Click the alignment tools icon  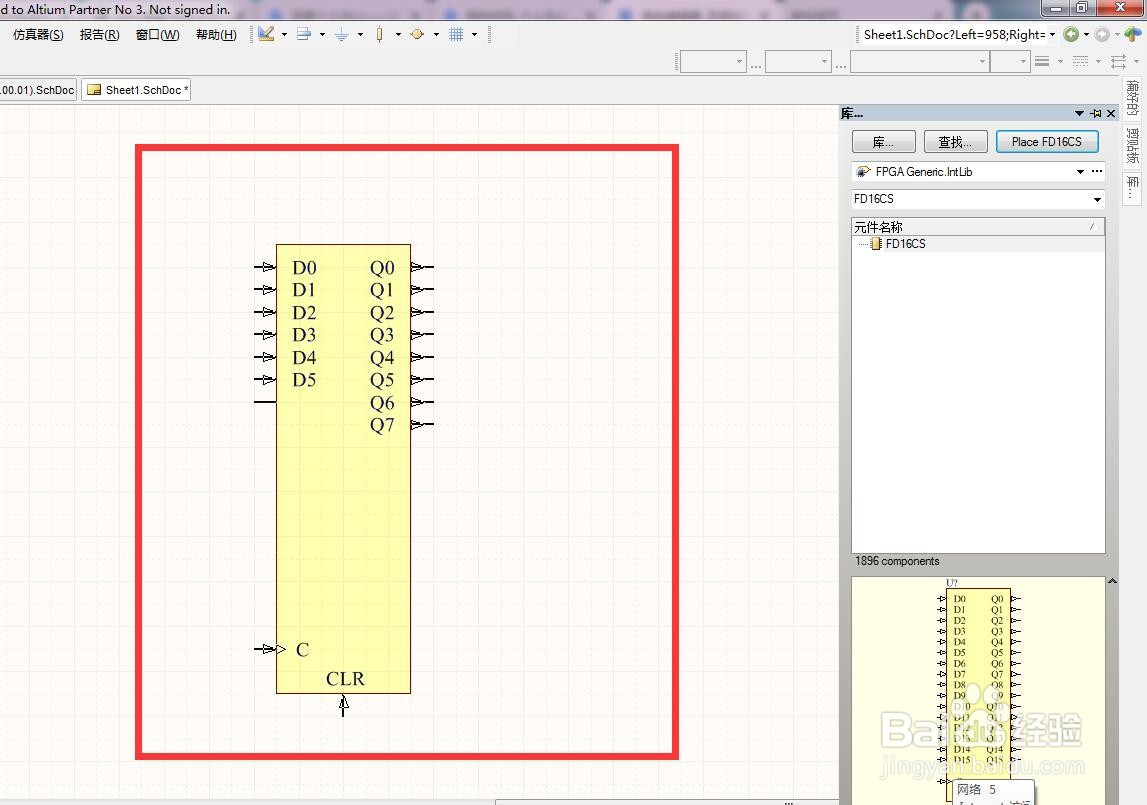304,34
